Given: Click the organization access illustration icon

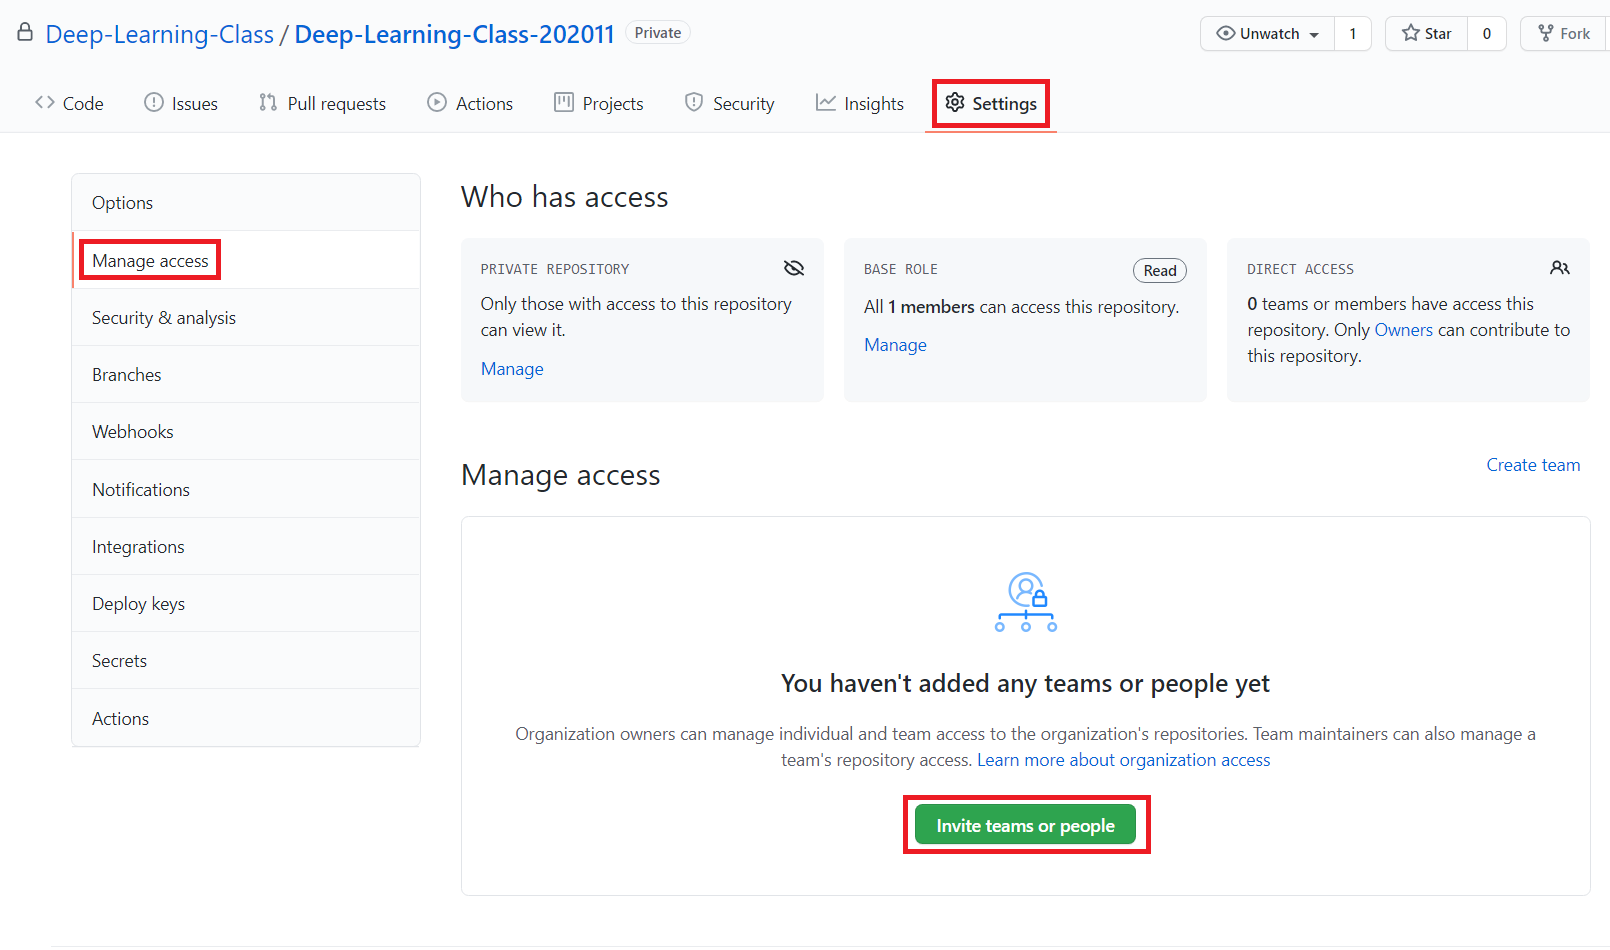Looking at the screenshot, I should pyautogui.click(x=1026, y=602).
